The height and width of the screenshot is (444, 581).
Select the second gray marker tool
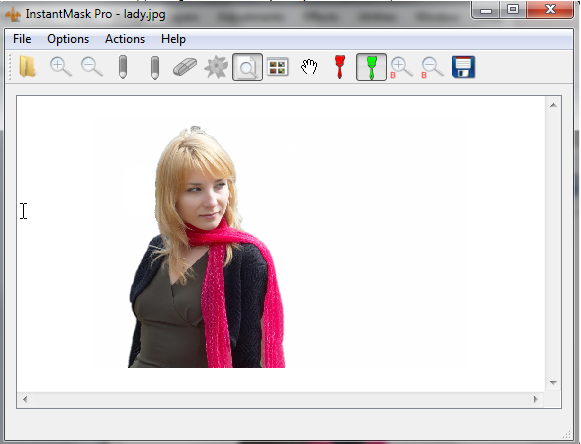(155, 67)
